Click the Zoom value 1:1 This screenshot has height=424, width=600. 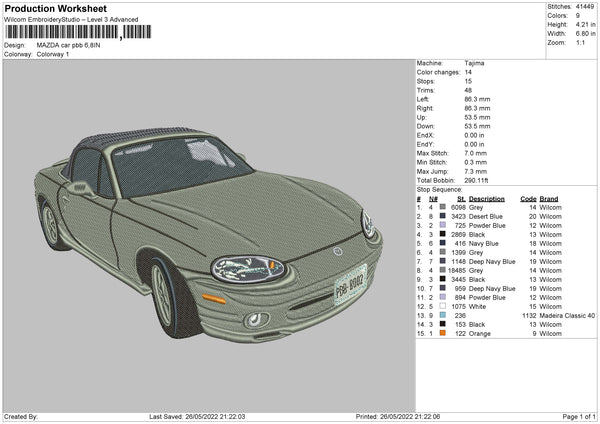(x=580, y=42)
